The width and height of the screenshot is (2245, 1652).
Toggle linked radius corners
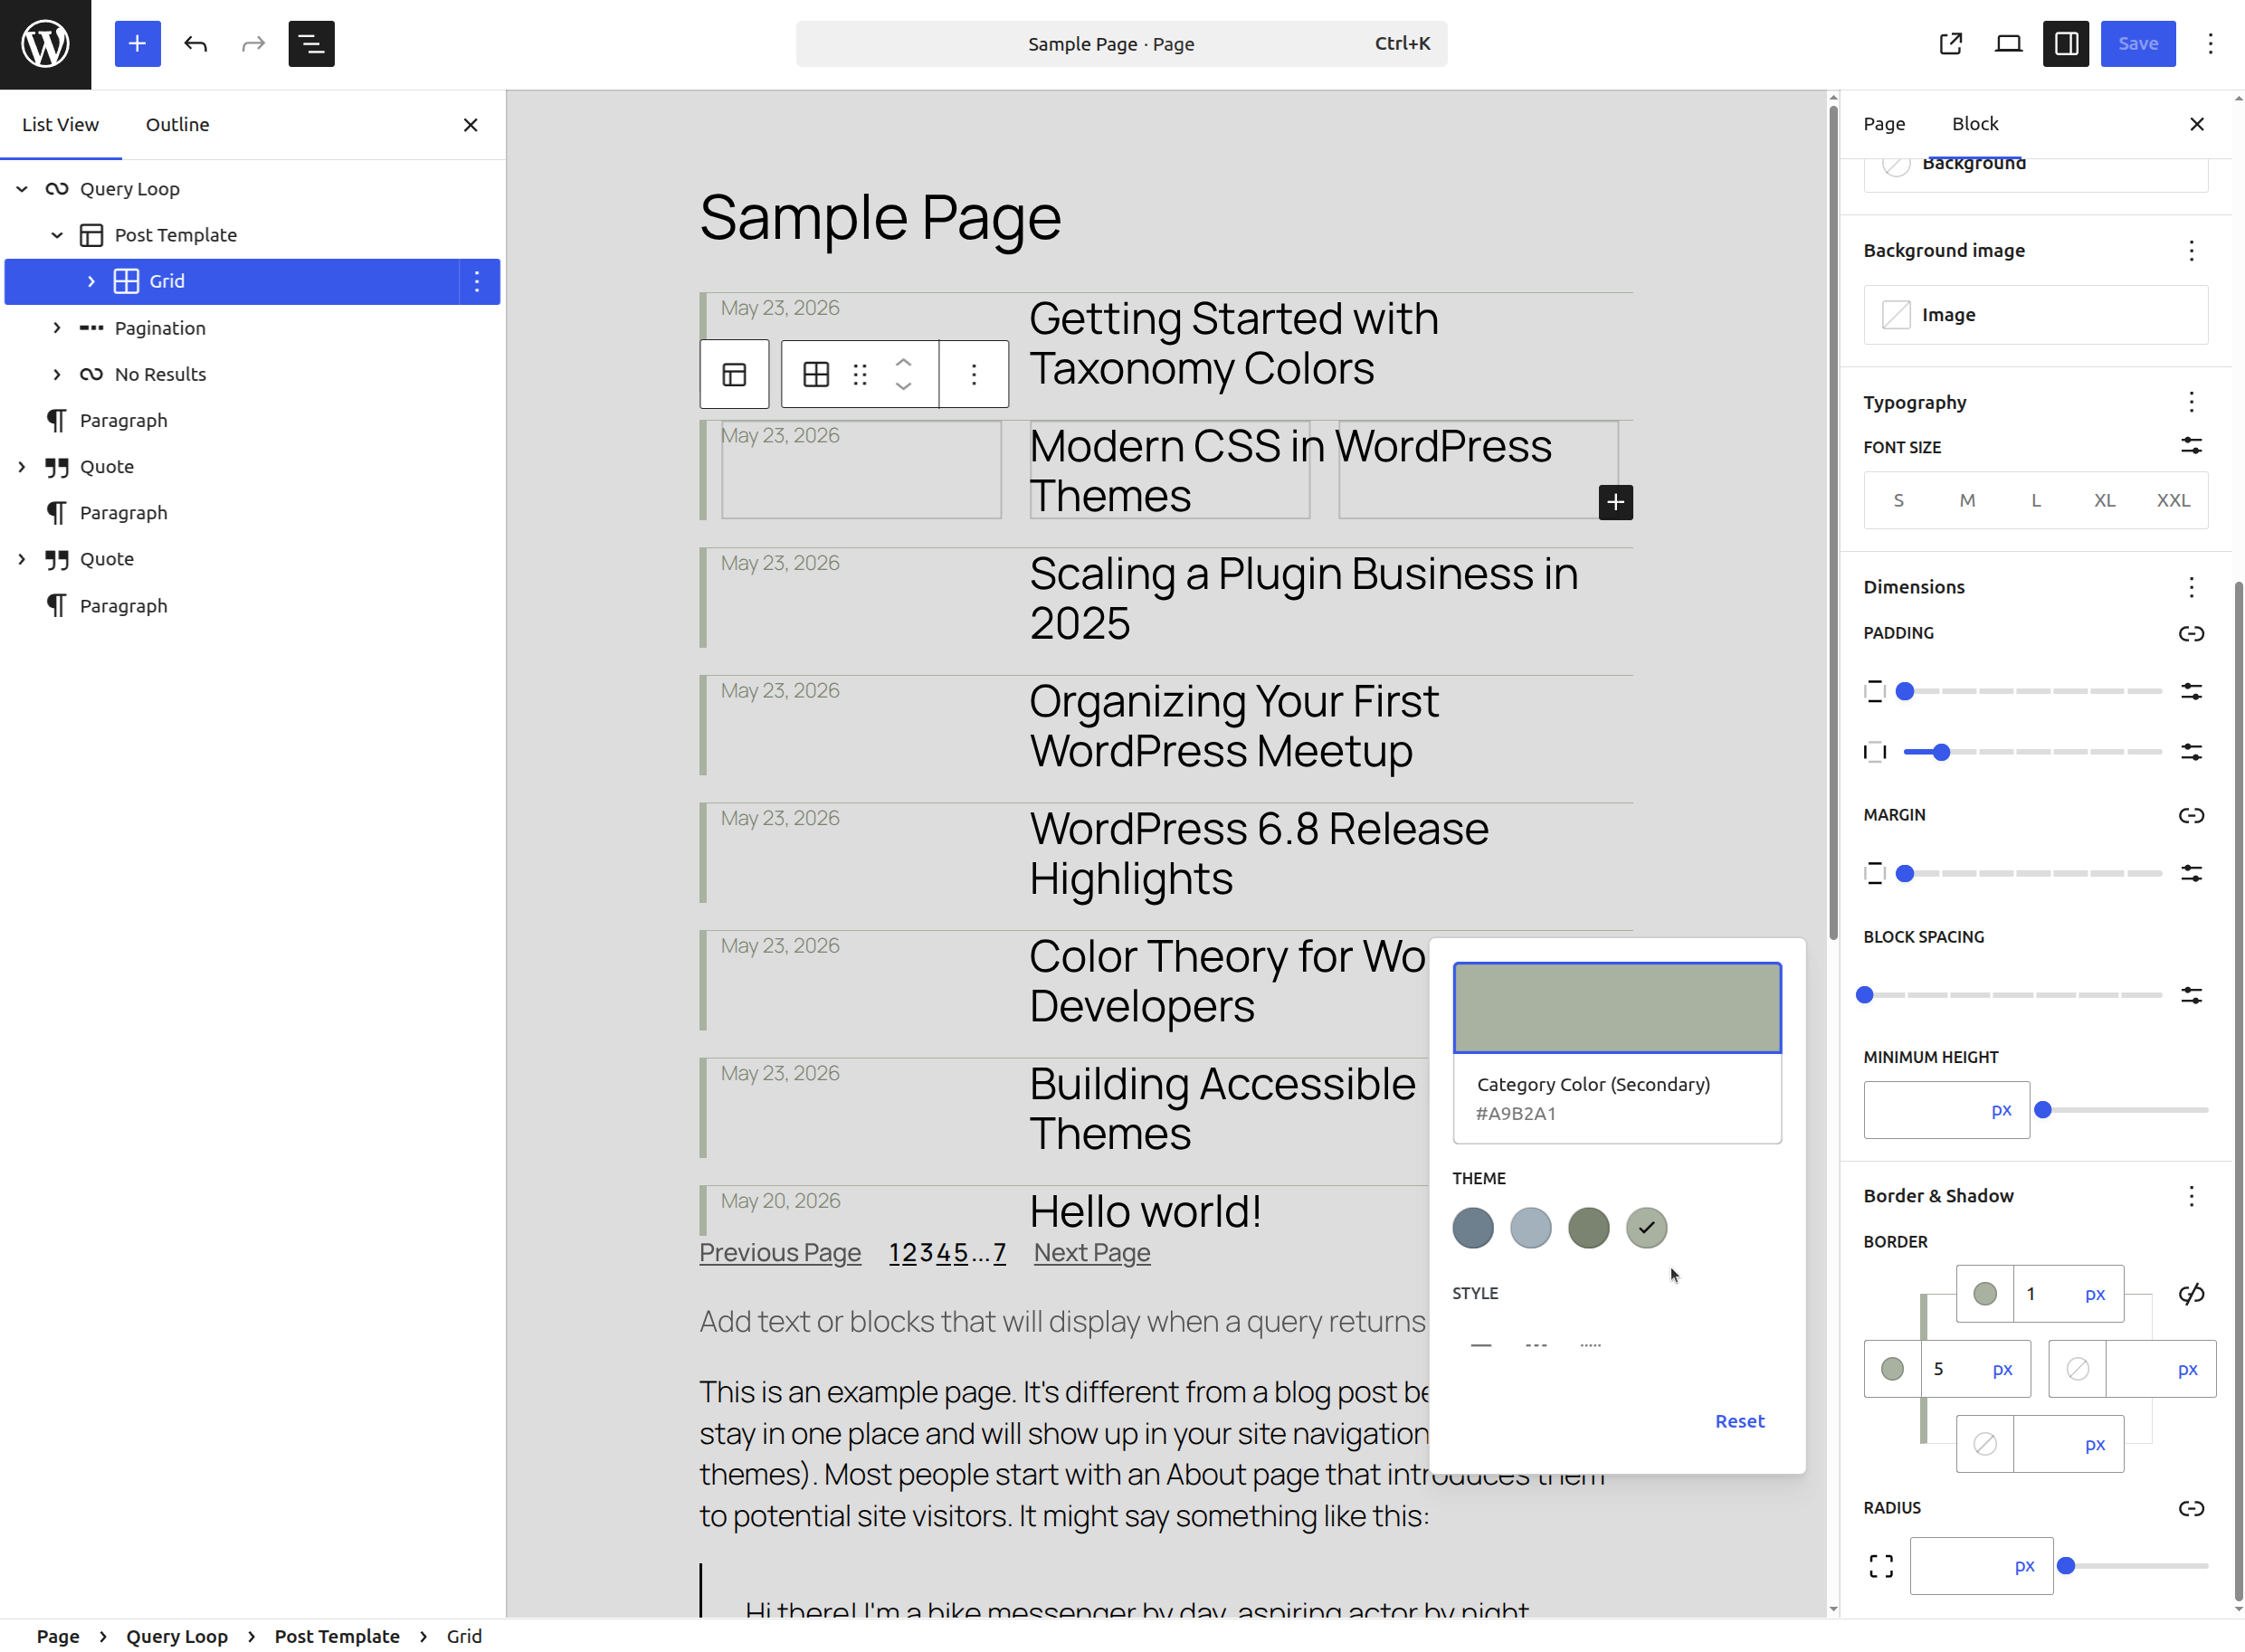coord(2191,1508)
